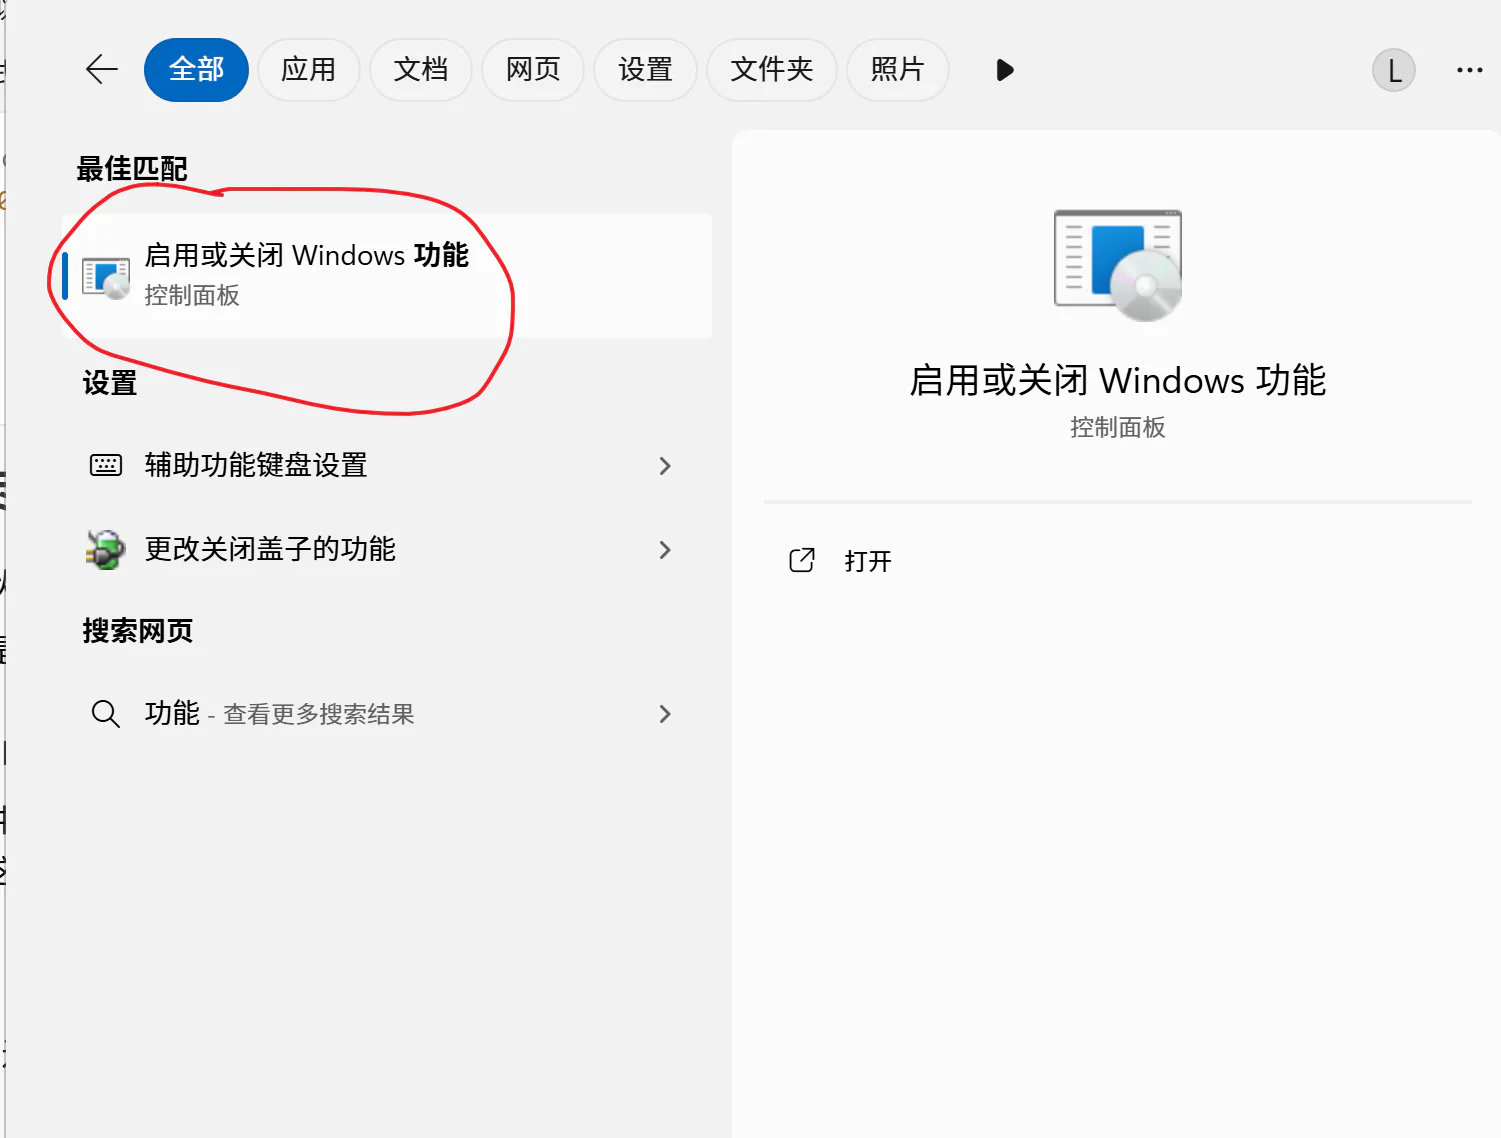Image resolution: width=1501 pixels, height=1138 pixels.
Task: Open the 辅助功能键盘设置 result
Action: pos(387,465)
